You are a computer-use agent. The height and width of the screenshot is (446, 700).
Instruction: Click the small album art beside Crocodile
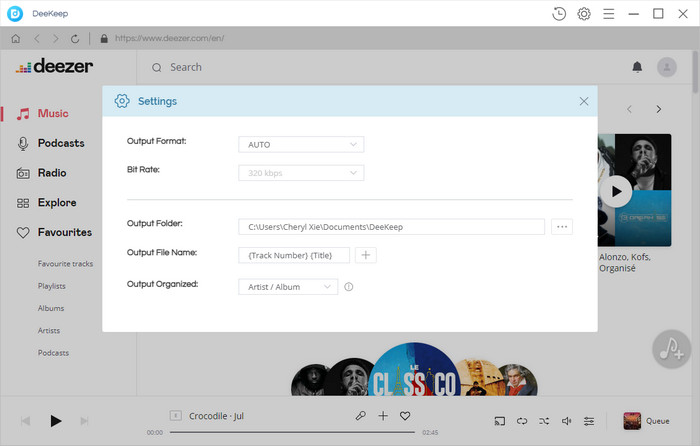[175, 416]
